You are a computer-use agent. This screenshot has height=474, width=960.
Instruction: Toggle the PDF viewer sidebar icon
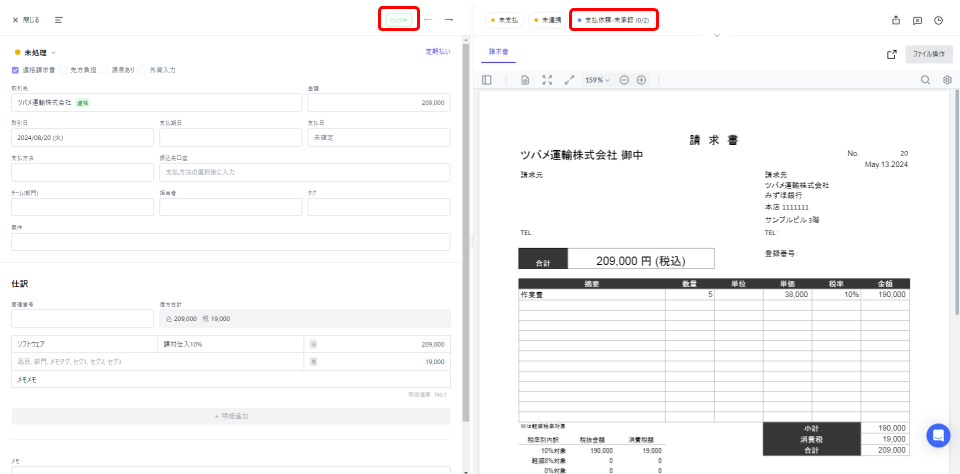pos(487,80)
